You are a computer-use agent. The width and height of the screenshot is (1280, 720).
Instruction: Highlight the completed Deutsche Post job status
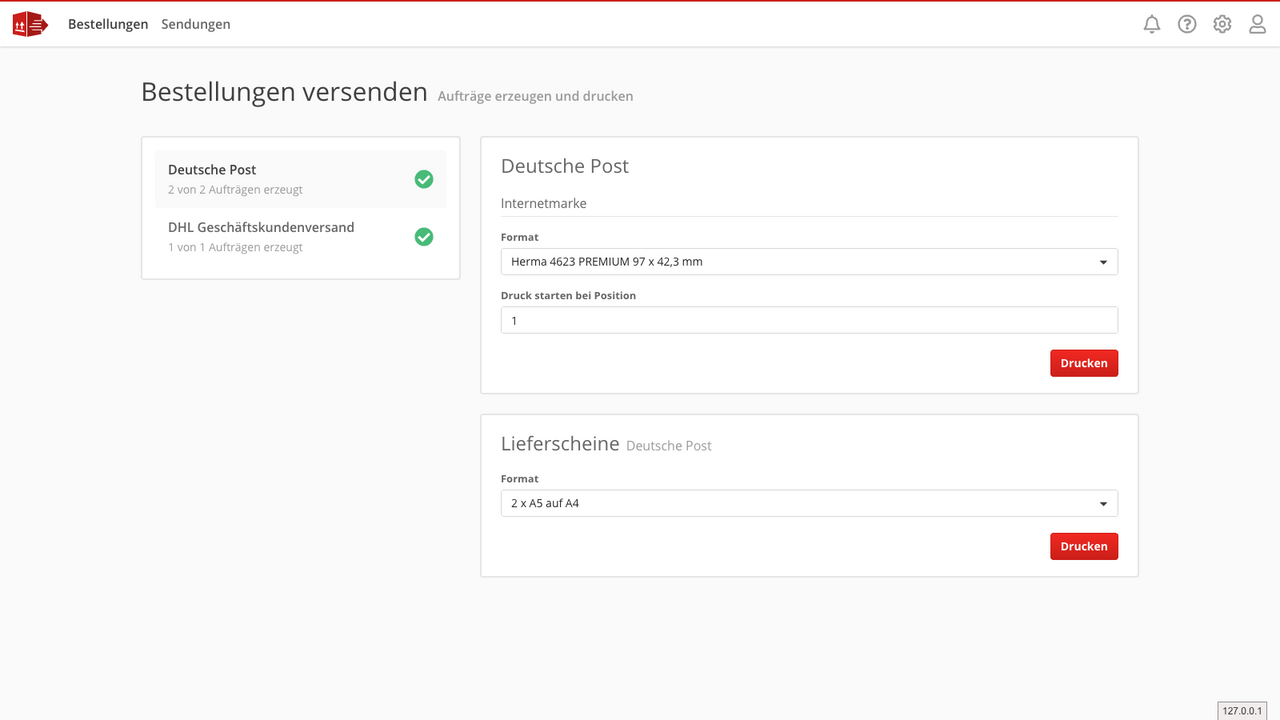tap(234, 189)
